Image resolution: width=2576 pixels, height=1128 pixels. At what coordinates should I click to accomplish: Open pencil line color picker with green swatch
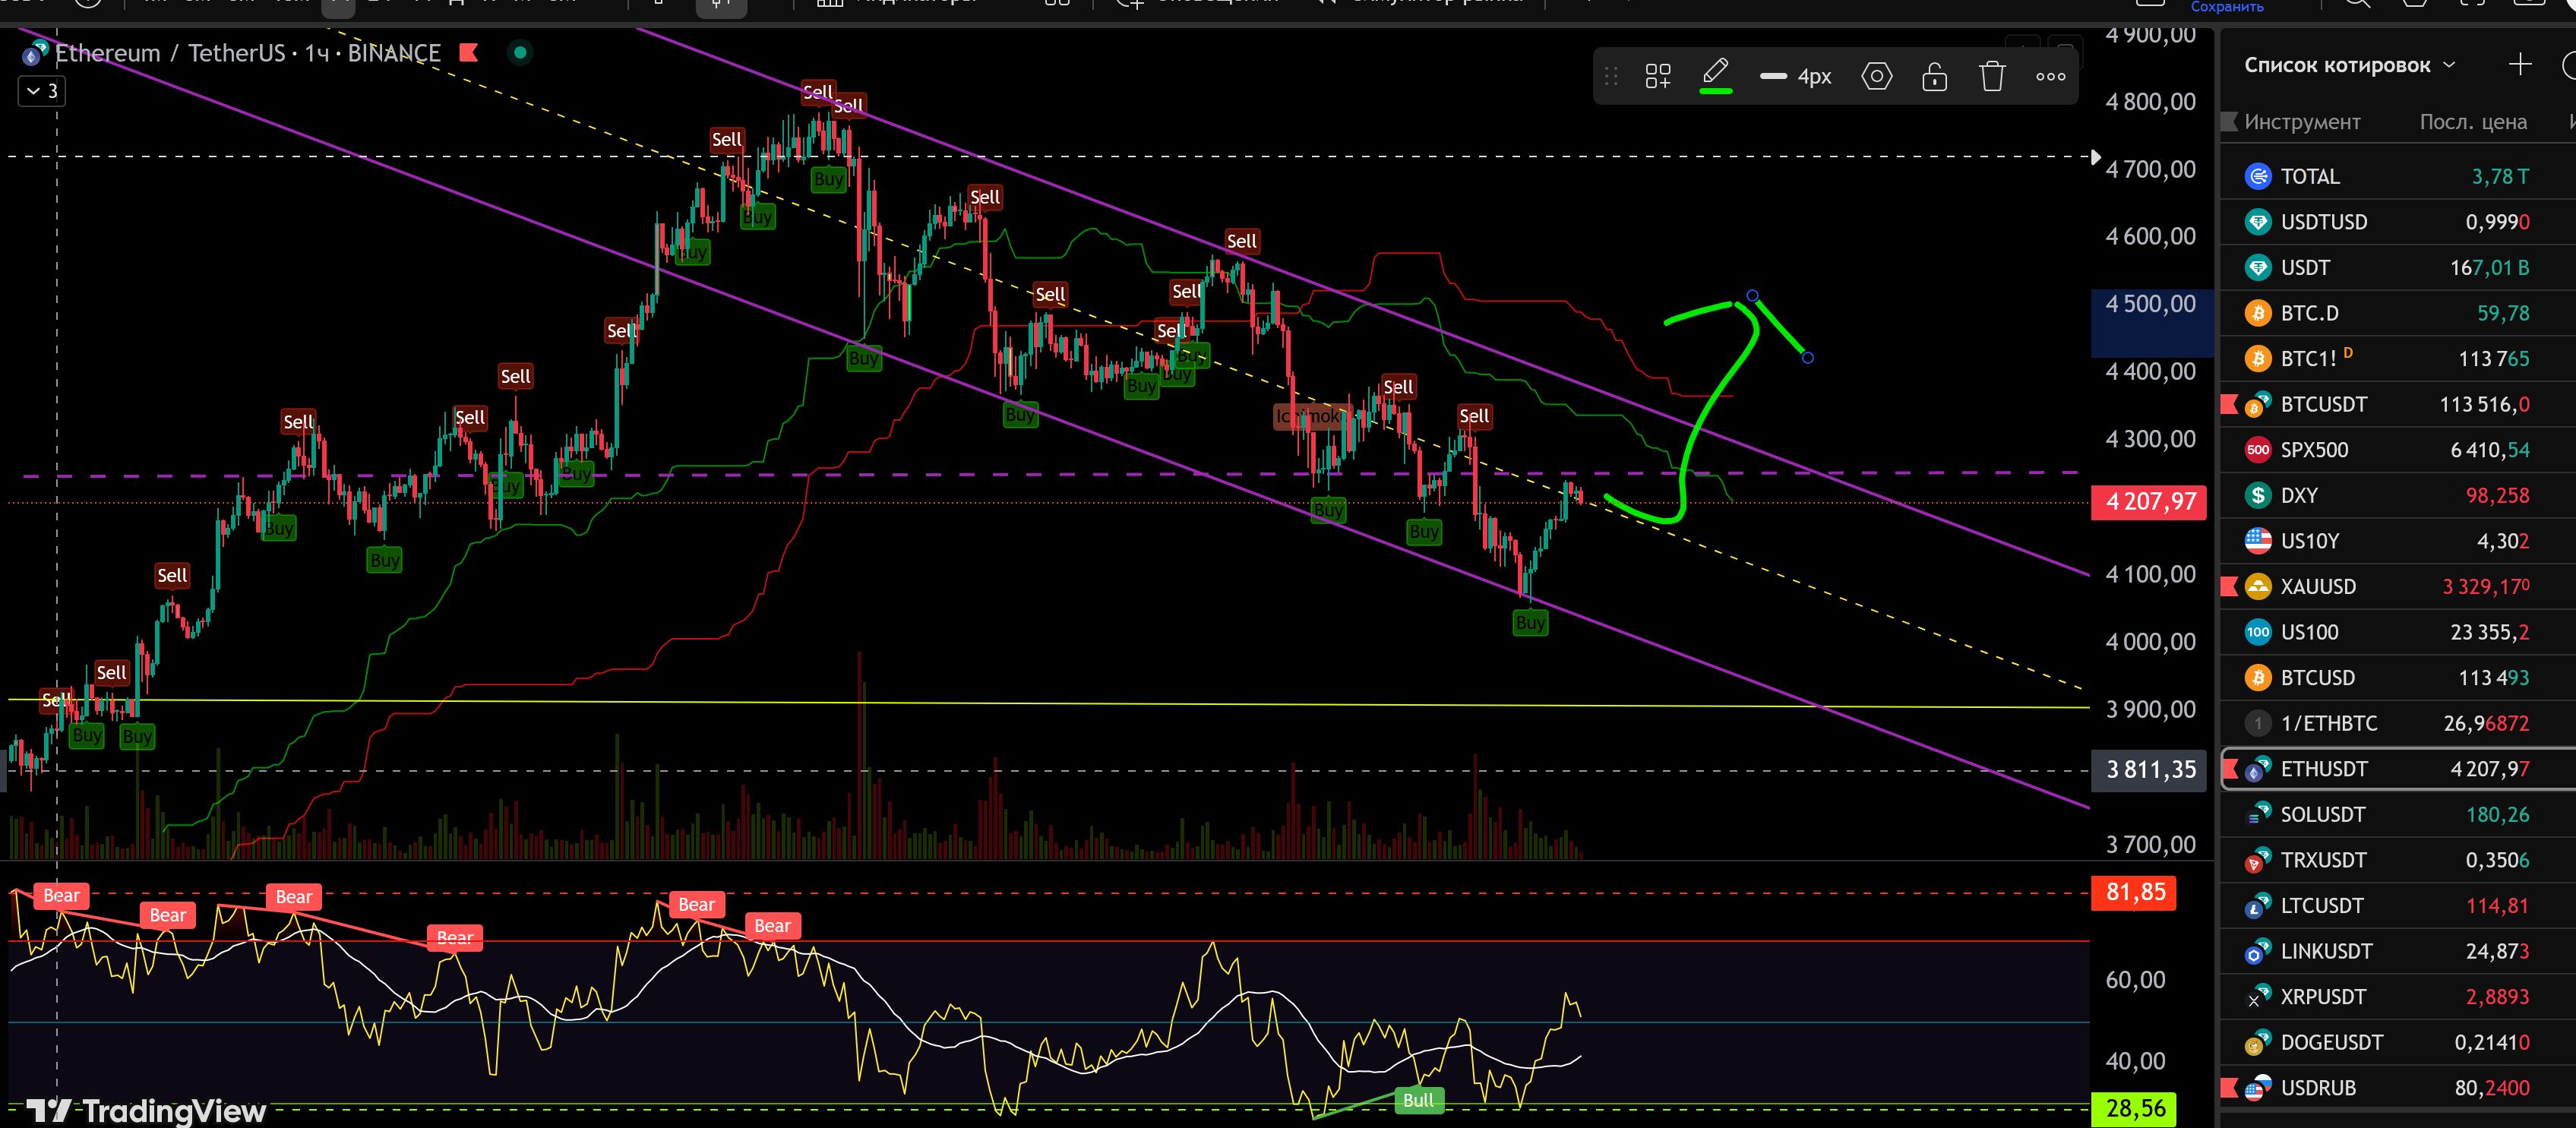pyautogui.click(x=1715, y=76)
